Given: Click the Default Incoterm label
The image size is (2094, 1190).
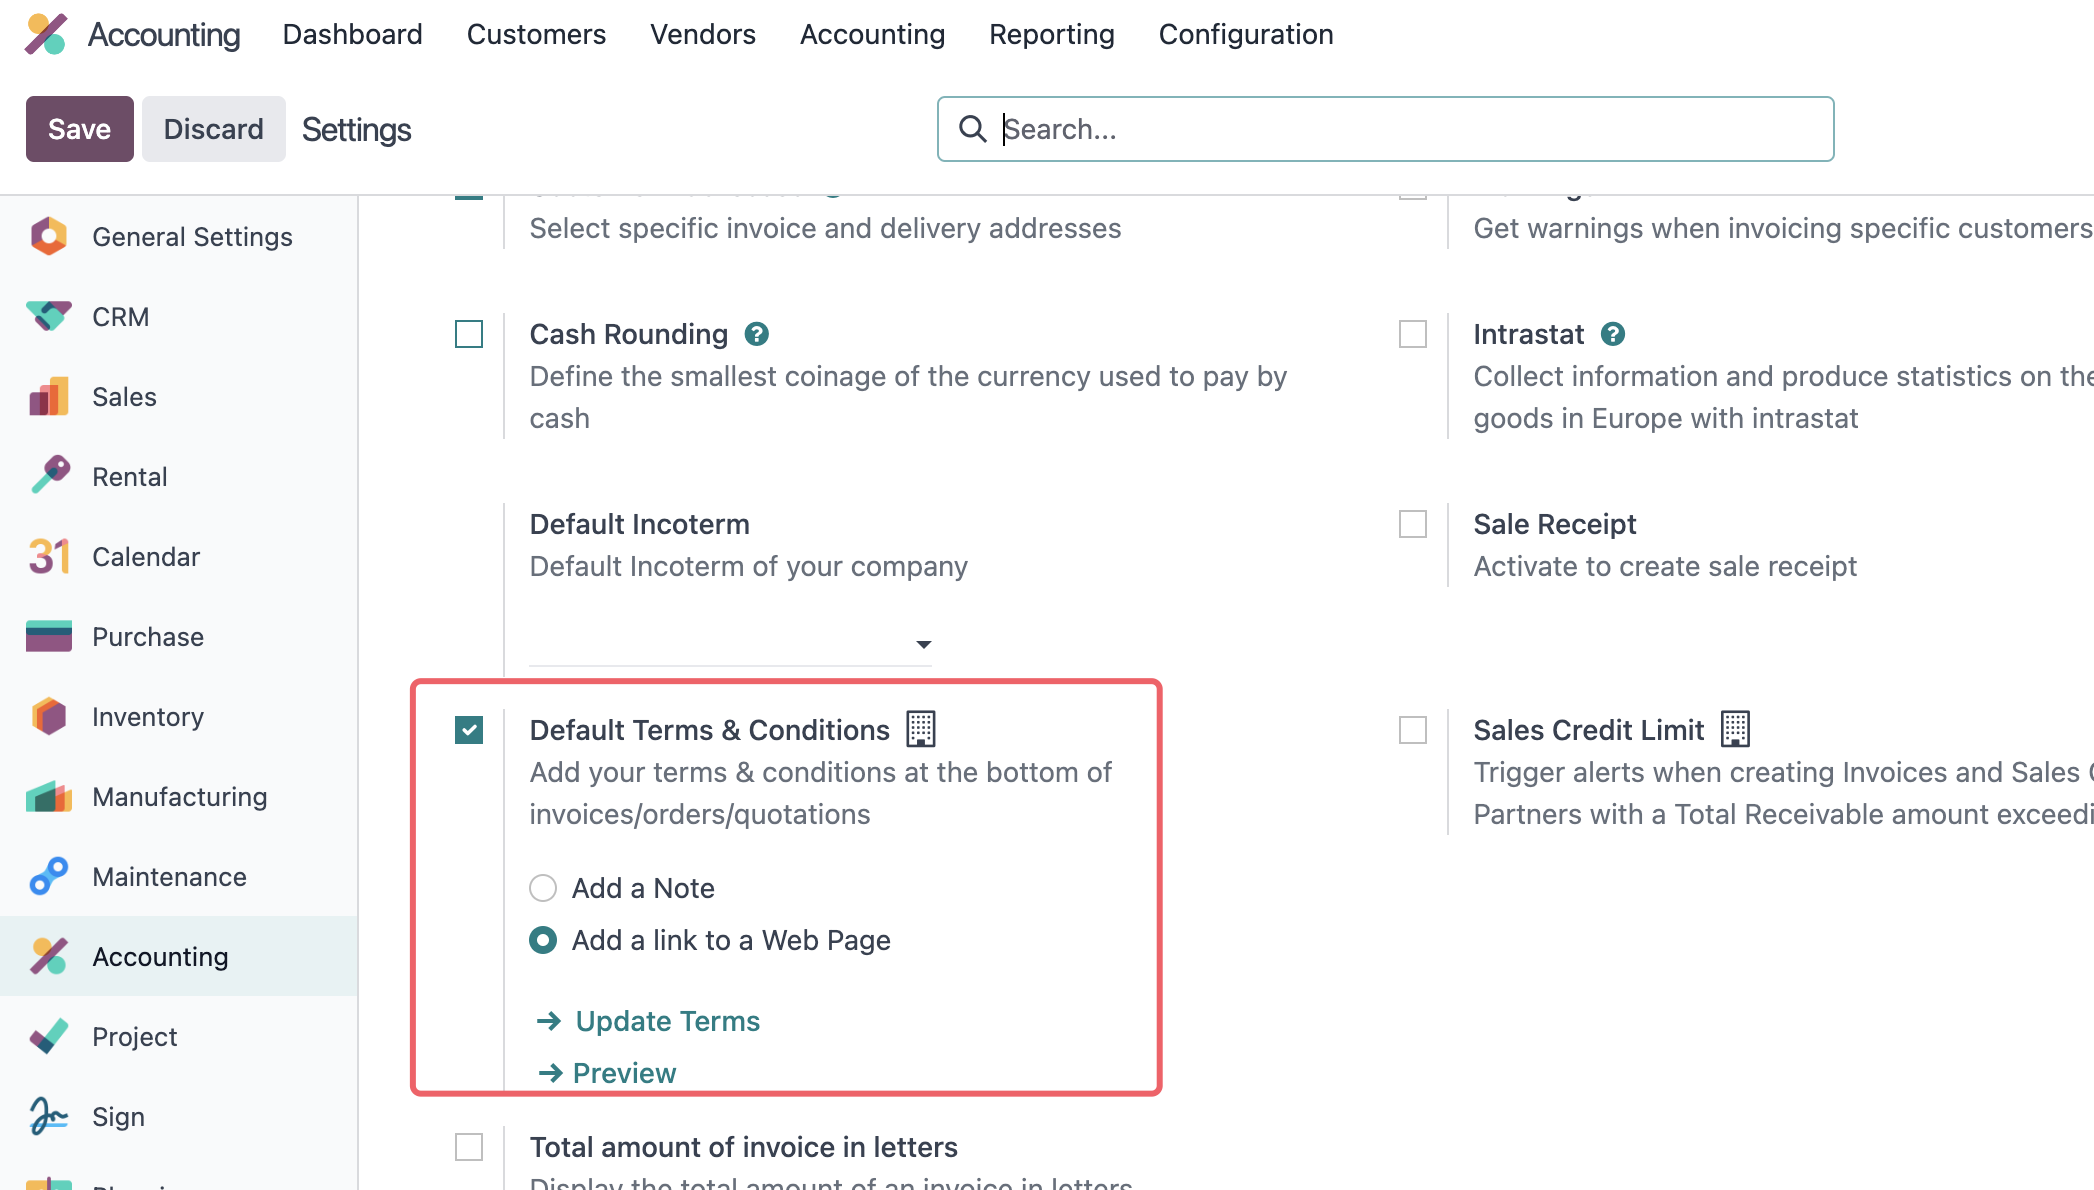Looking at the screenshot, I should [640, 524].
